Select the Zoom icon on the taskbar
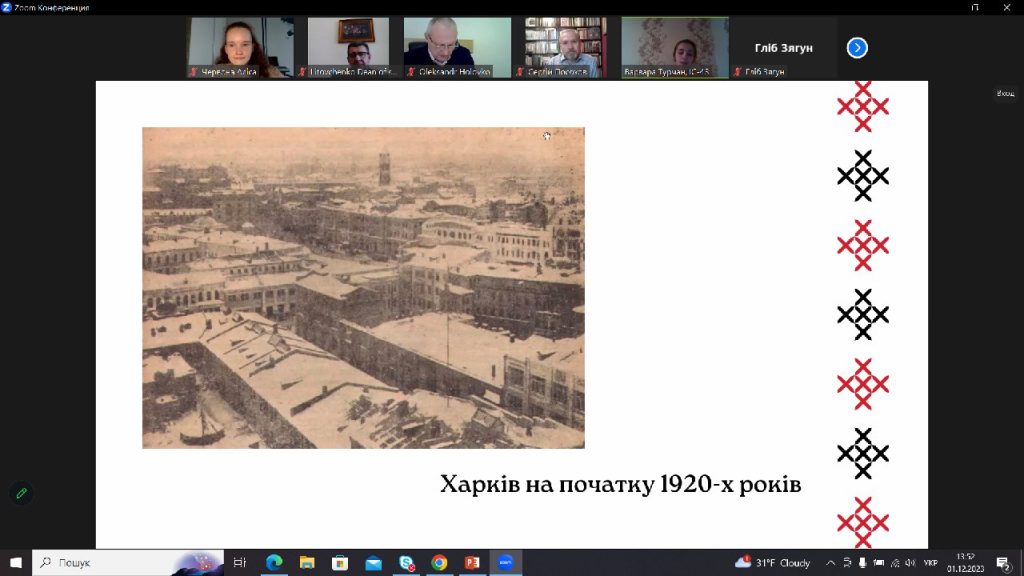 click(505, 562)
